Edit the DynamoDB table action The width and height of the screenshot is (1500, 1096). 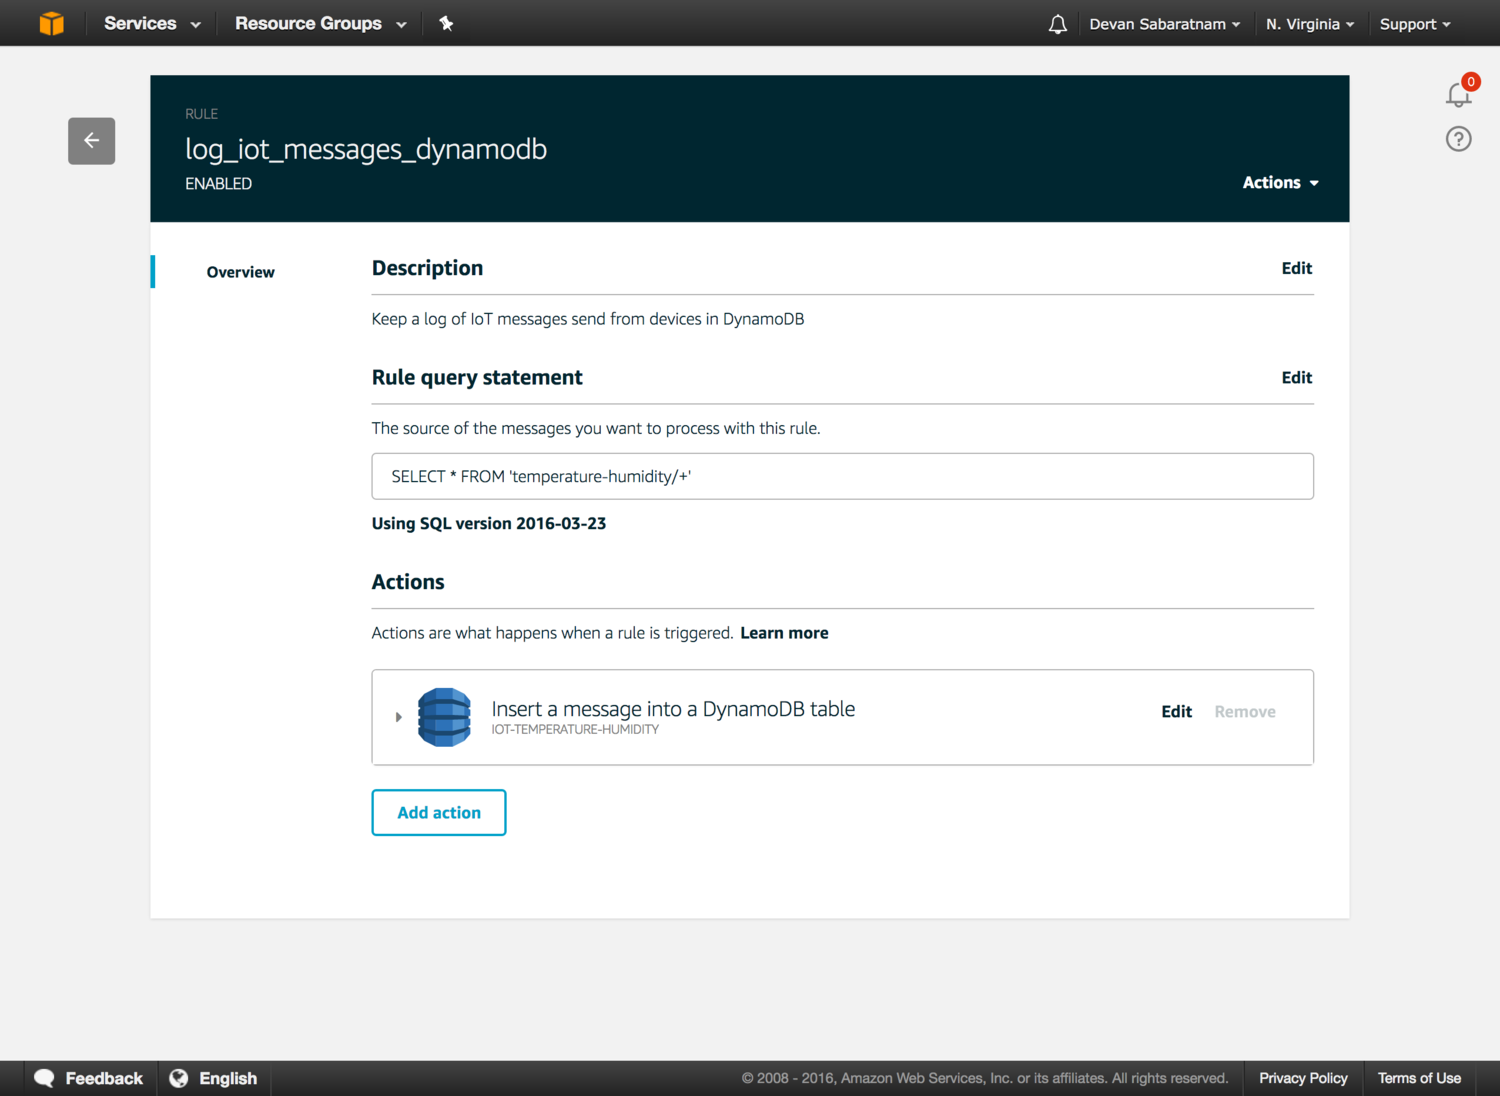pos(1177,711)
